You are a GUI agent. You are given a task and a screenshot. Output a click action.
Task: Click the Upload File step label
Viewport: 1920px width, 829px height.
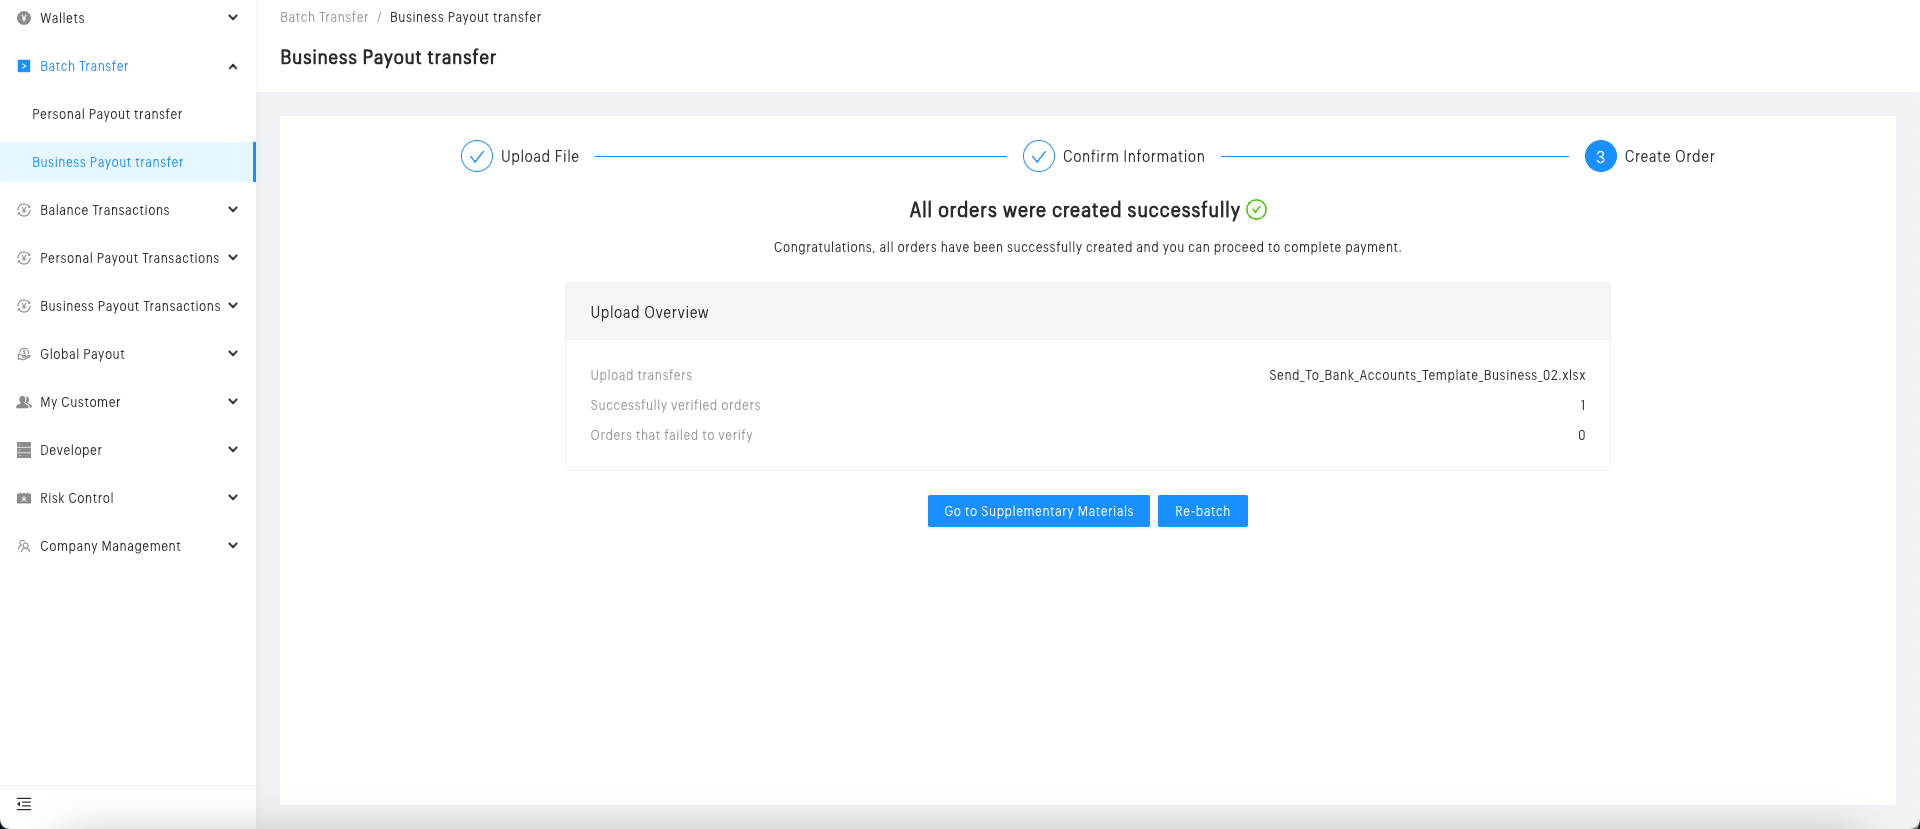pos(540,156)
